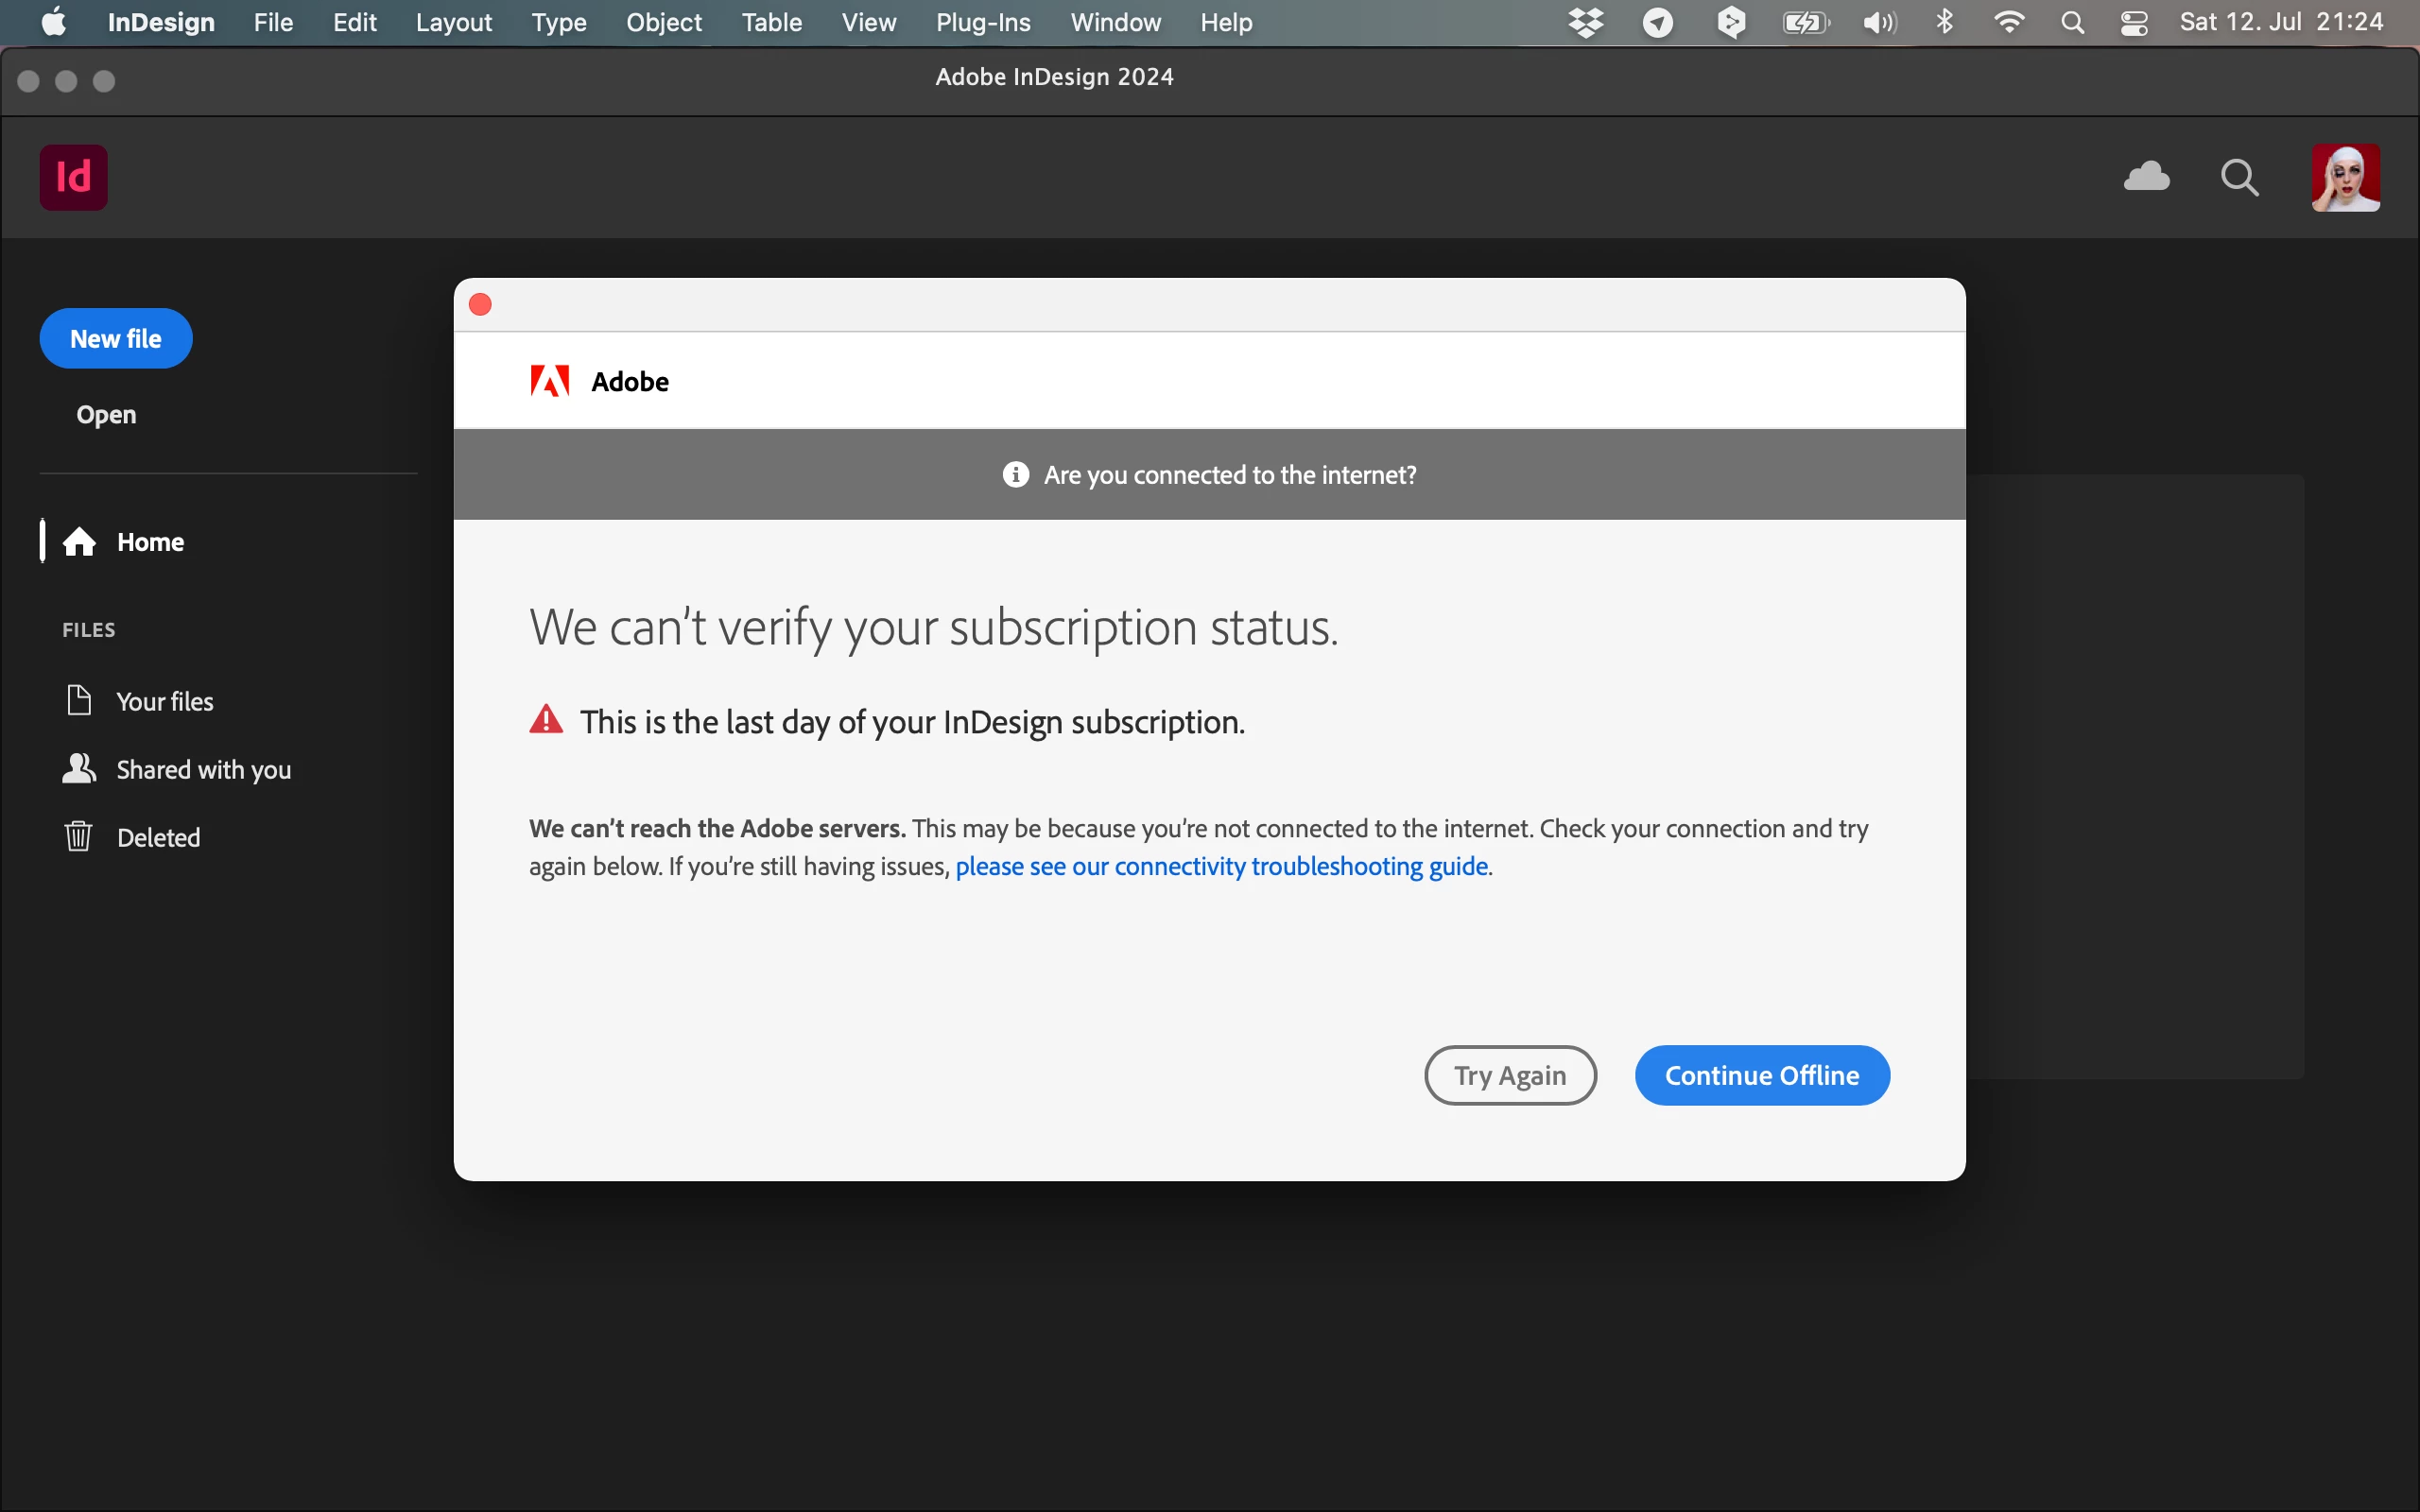Open the Bluetooth menu bar icon
This screenshot has height=1512, width=2420.
pyautogui.click(x=1945, y=22)
